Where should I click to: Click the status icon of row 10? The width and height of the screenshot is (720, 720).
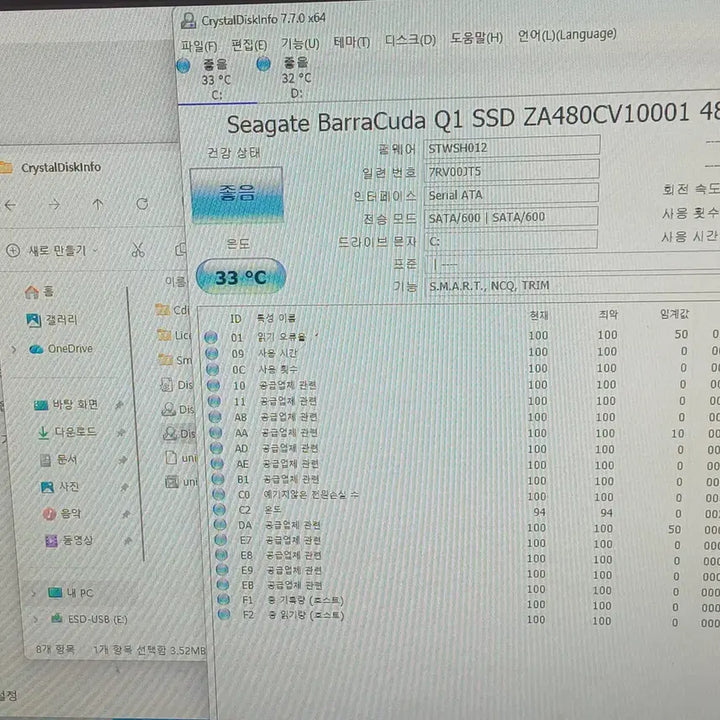[x=214, y=385]
